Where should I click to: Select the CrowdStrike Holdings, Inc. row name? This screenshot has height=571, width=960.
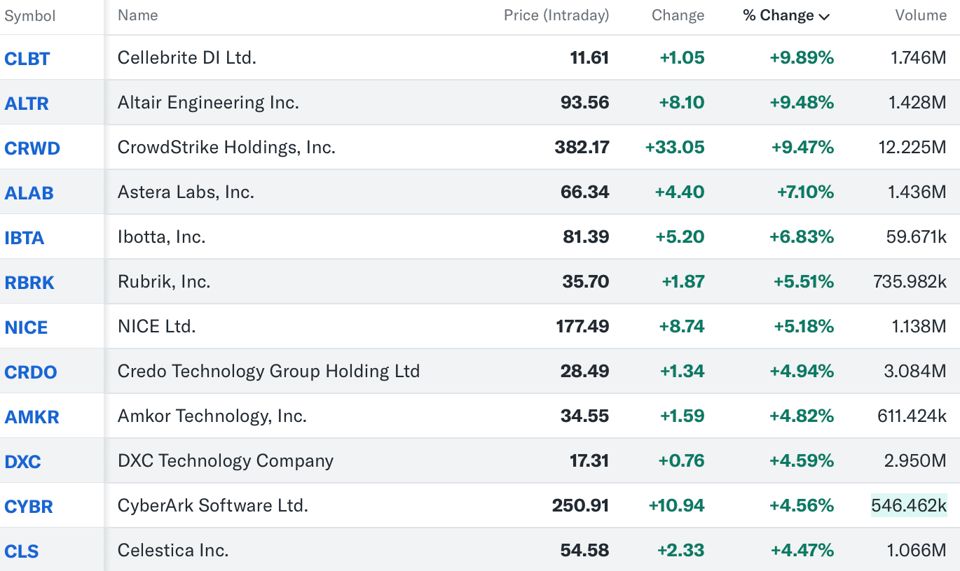(x=226, y=147)
